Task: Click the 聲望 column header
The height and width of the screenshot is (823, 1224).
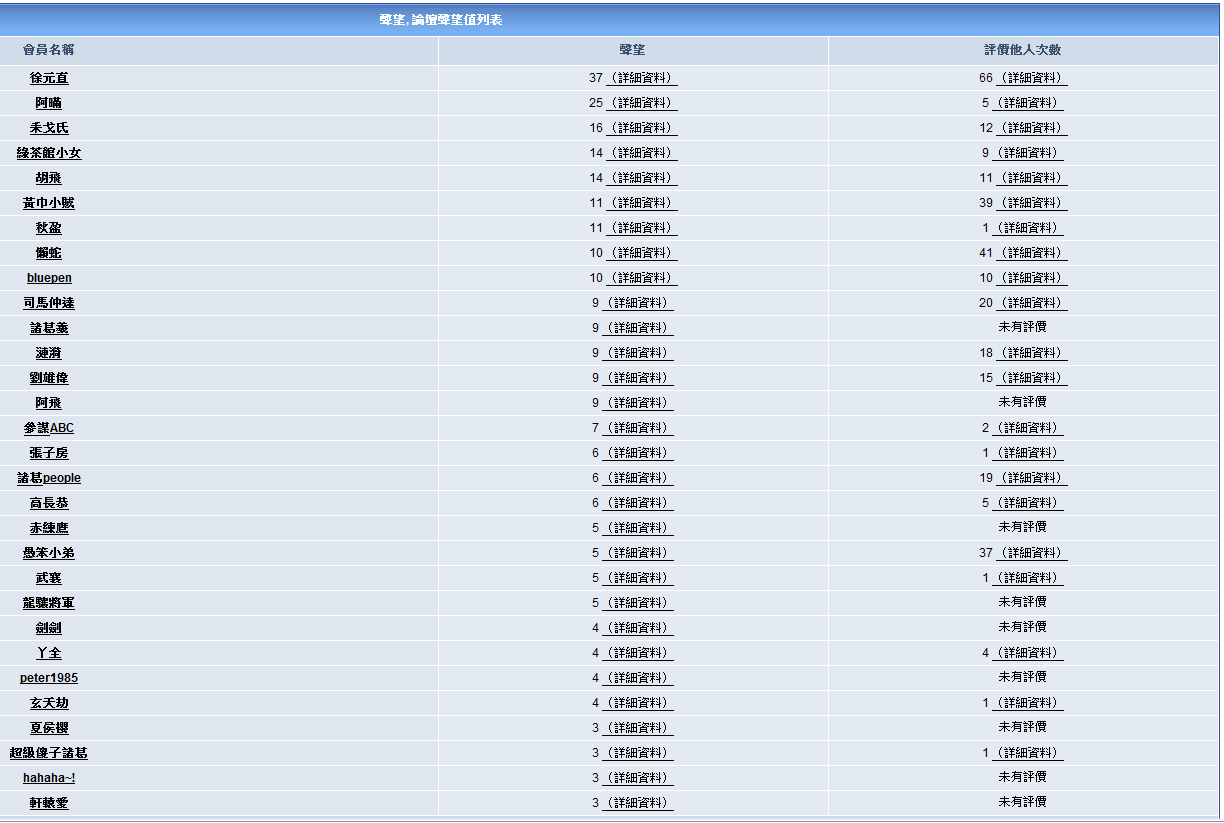Action: [632, 50]
